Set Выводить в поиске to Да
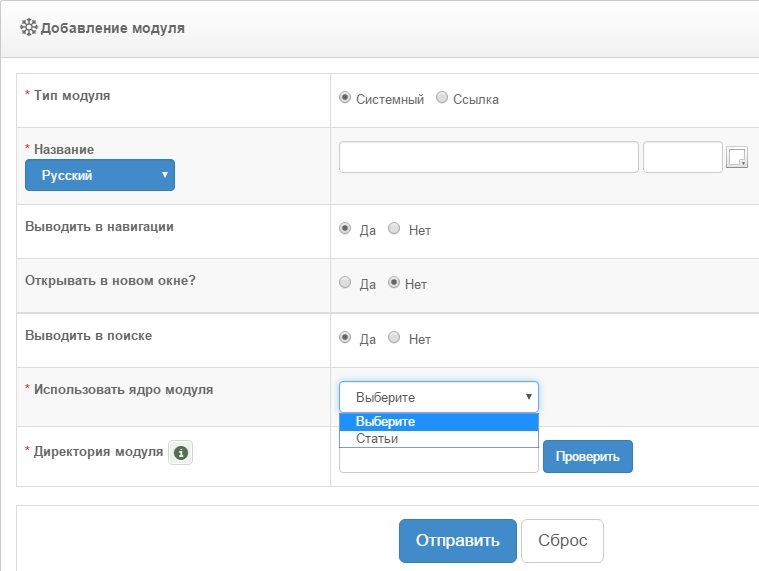Image resolution: width=759 pixels, height=571 pixels. 345,338
